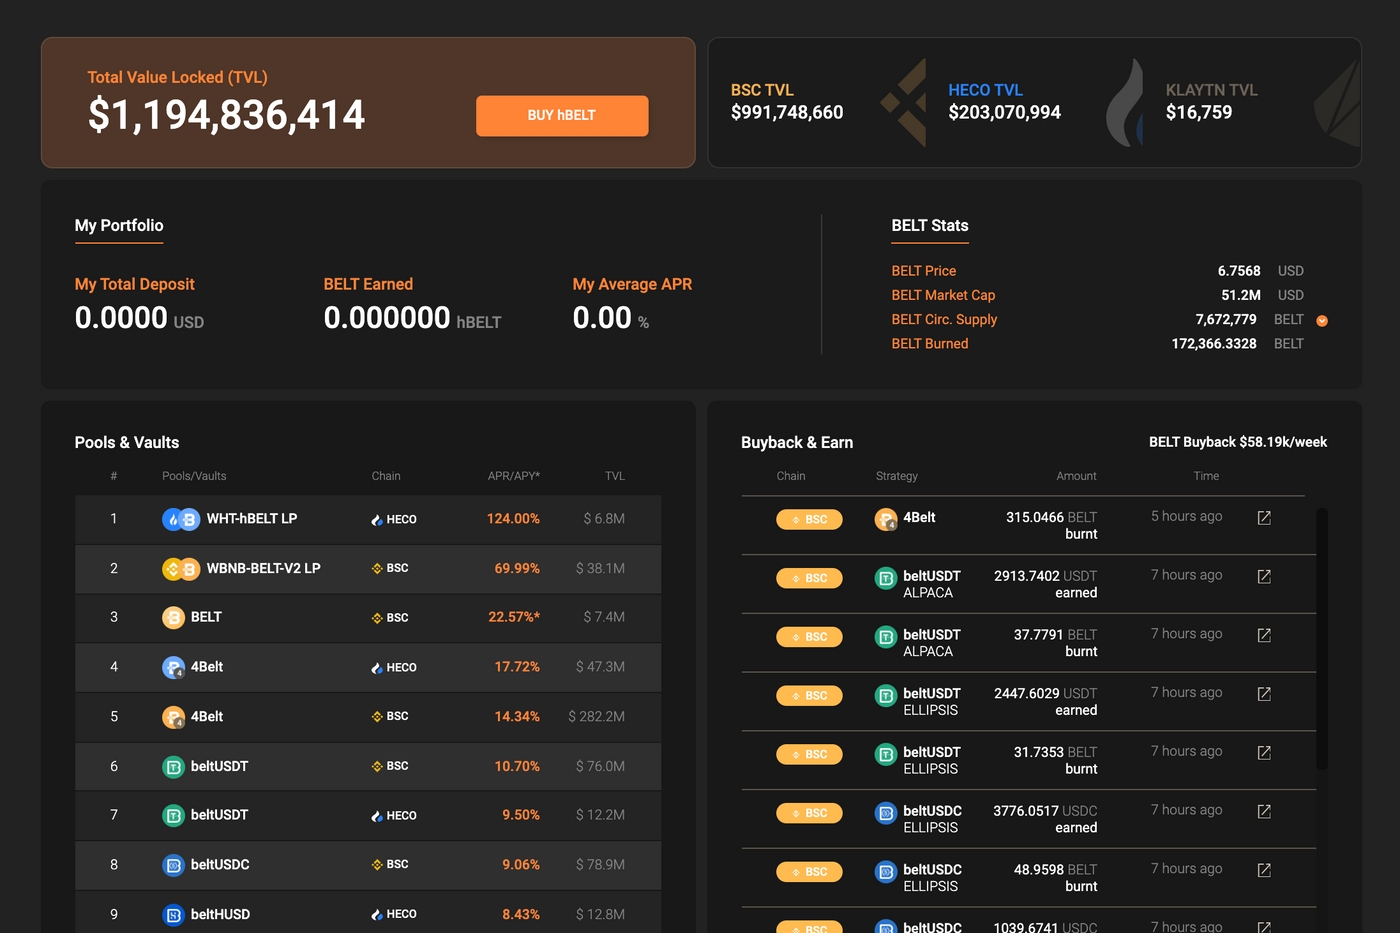Screen dimensions: 1400x933
Task: Click the beltHUSD pool icon
Action: click(x=173, y=915)
